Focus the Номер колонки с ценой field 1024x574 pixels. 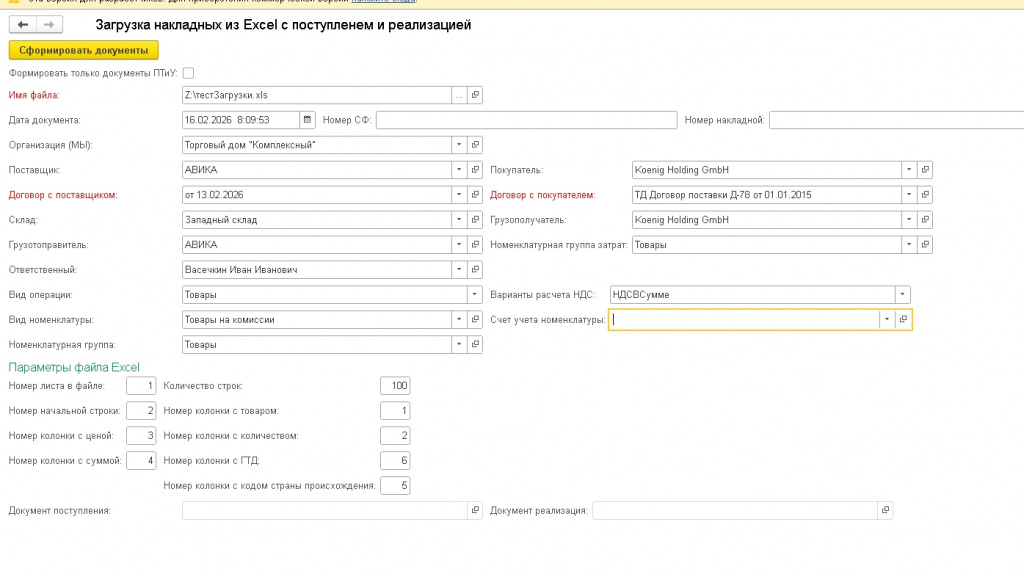141,436
